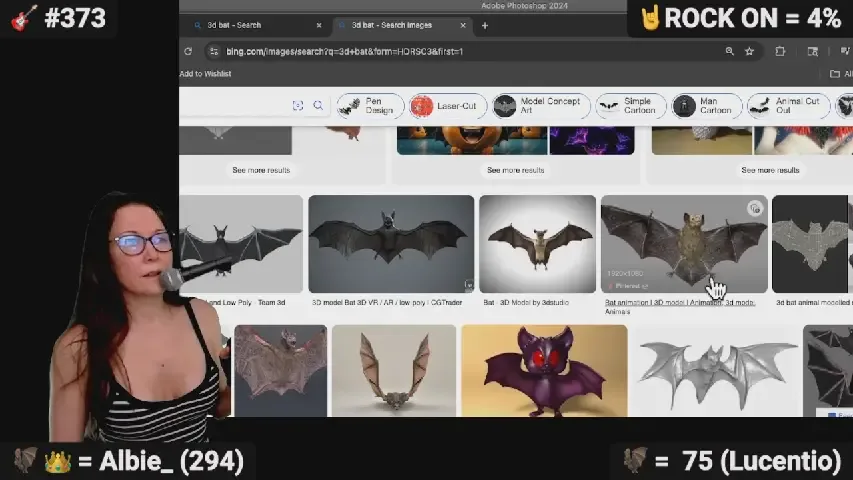Open the browser extensions puzzle icon
Image resolution: width=853 pixels, height=480 pixels.
780,51
